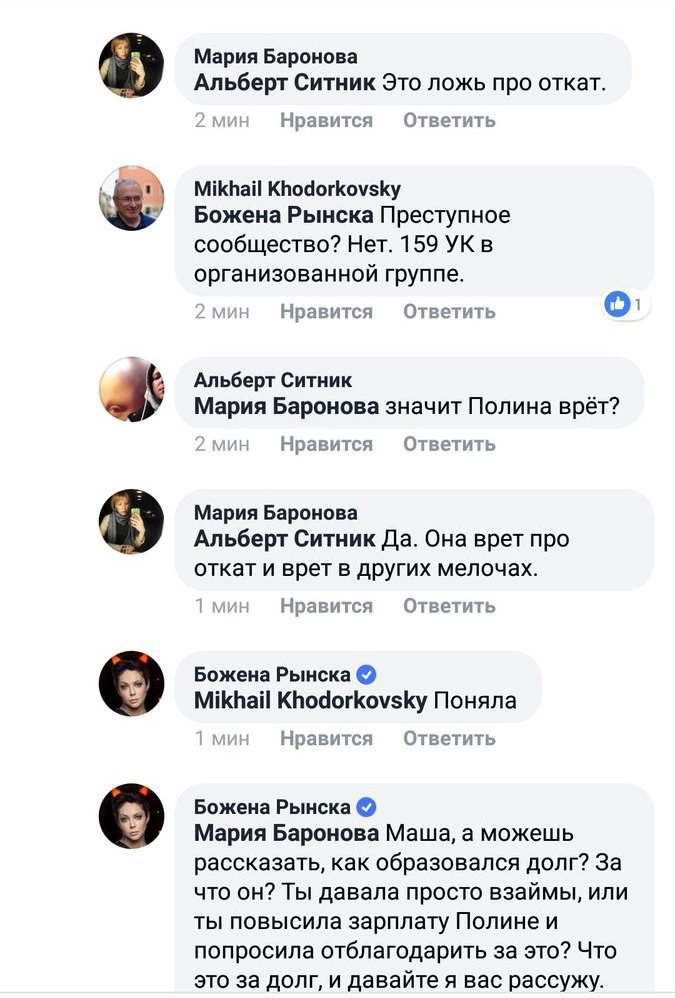Tap Мария Баронова's avatar beside "Да. Она врет" comment
The image size is (675, 998).
[x=131, y=521]
